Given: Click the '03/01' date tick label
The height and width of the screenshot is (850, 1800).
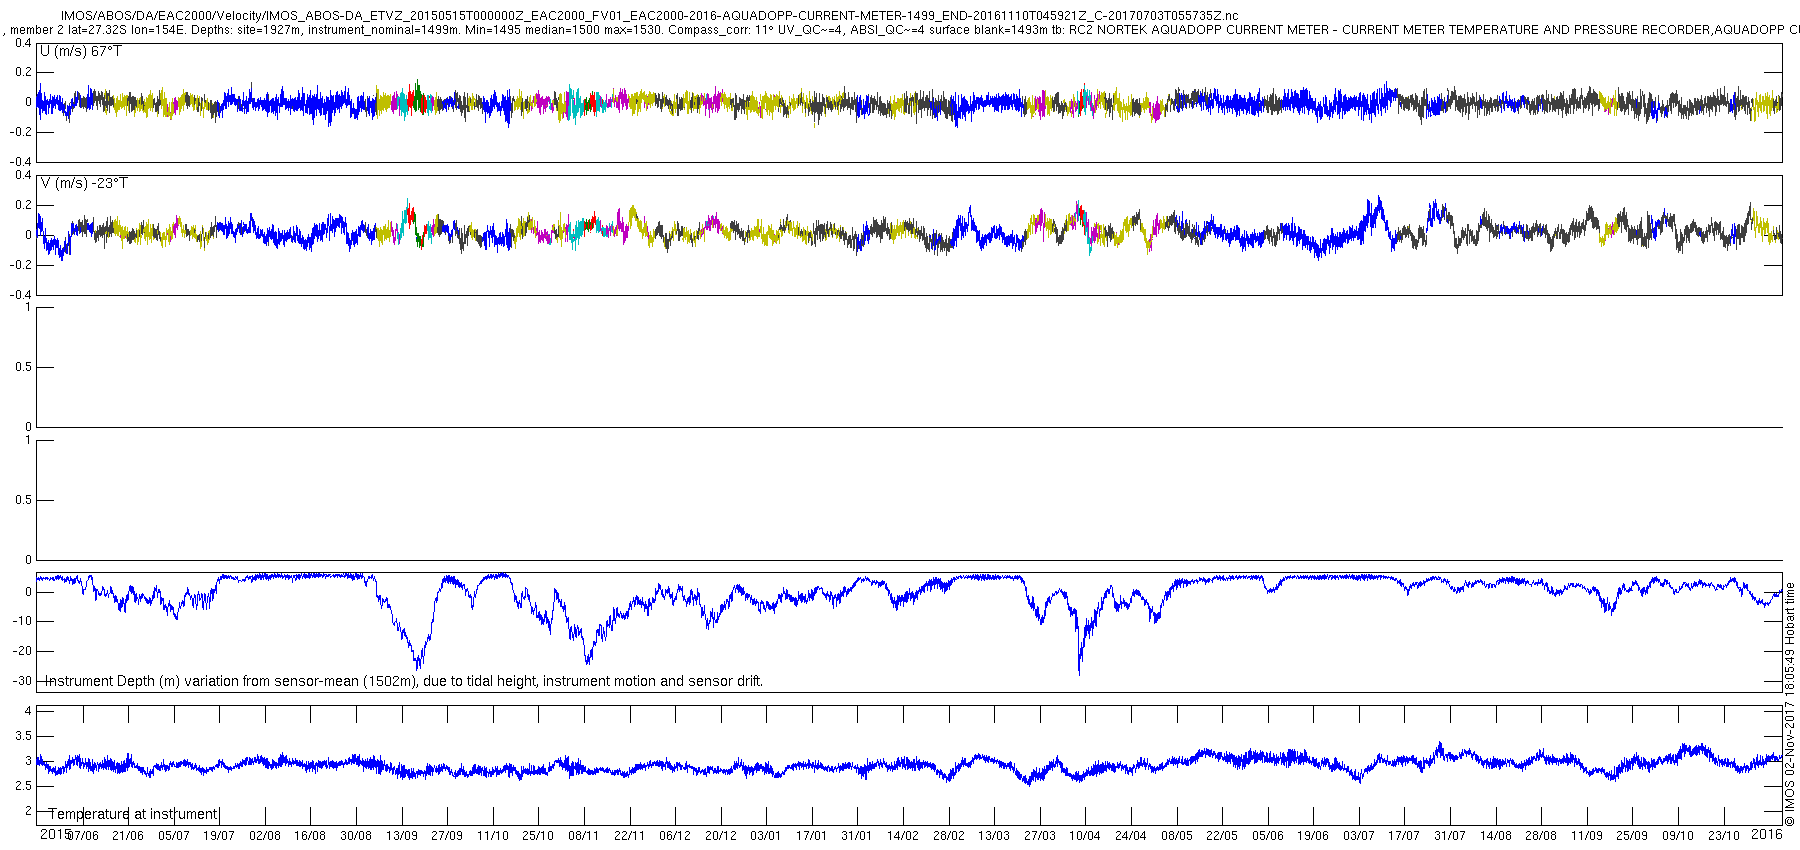Looking at the screenshot, I should (x=766, y=836).
